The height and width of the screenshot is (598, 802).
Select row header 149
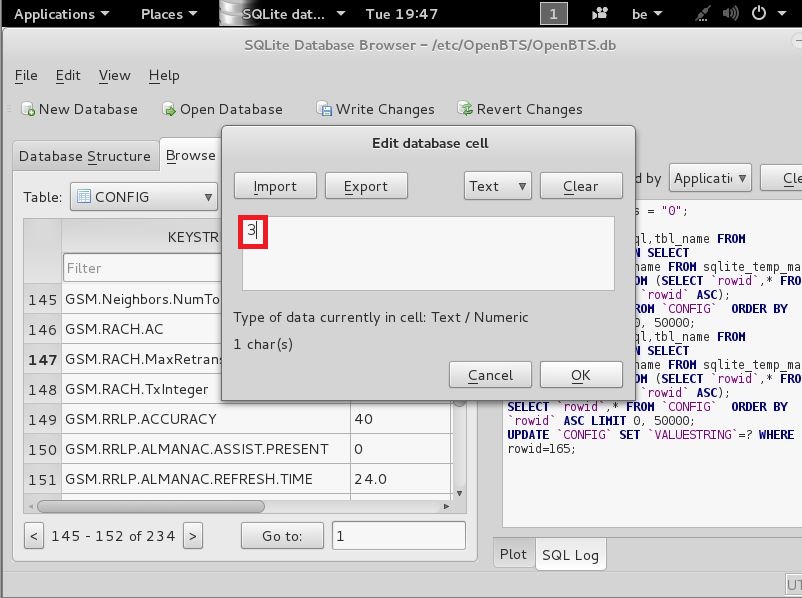coord(42,419)
